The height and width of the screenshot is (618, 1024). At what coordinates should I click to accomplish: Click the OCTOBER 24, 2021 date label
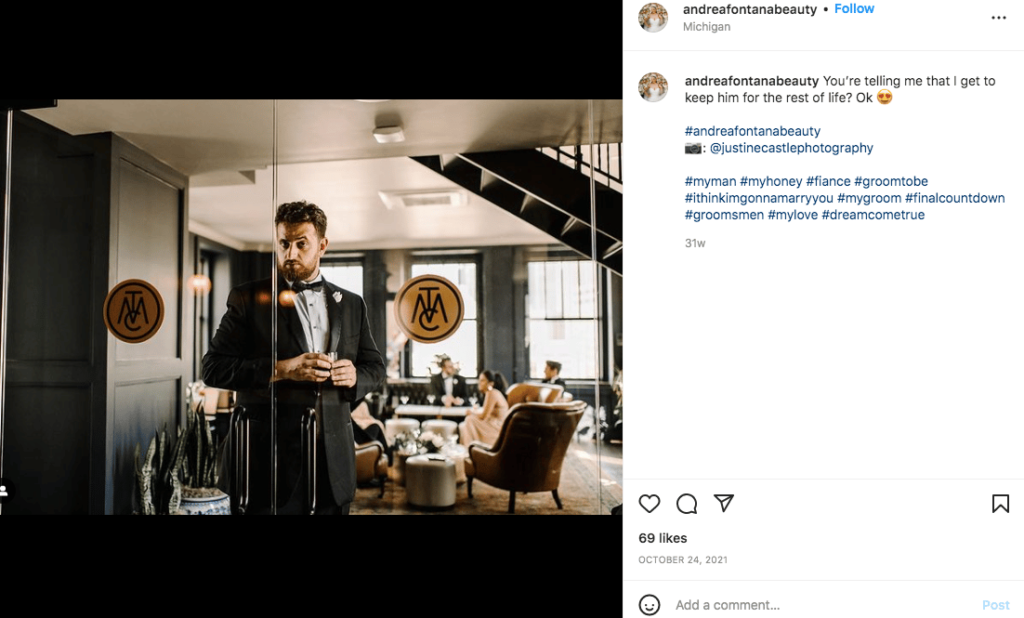coord(682,560)
